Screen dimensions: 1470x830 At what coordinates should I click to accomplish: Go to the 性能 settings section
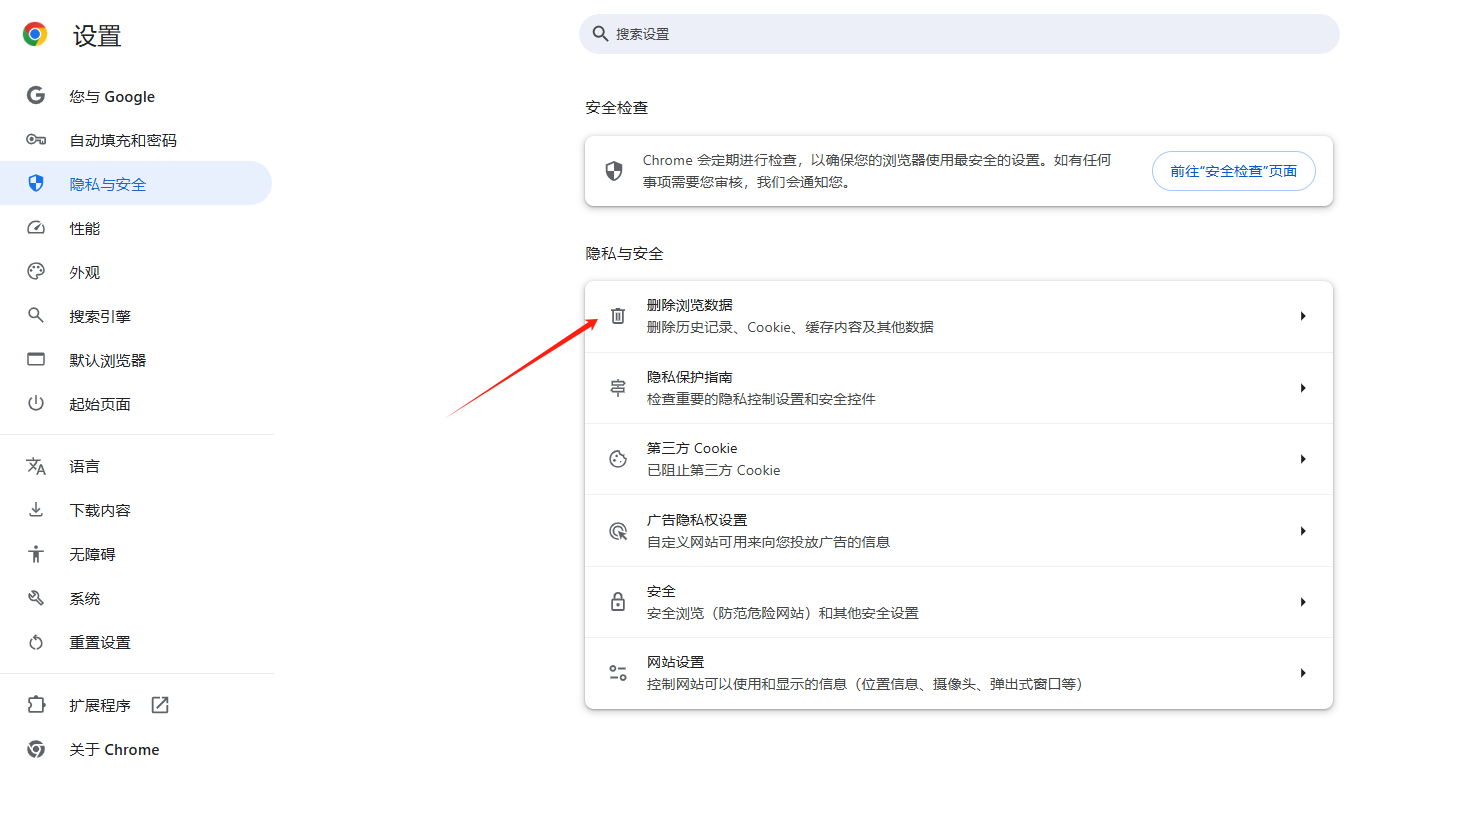coord(136,228)
